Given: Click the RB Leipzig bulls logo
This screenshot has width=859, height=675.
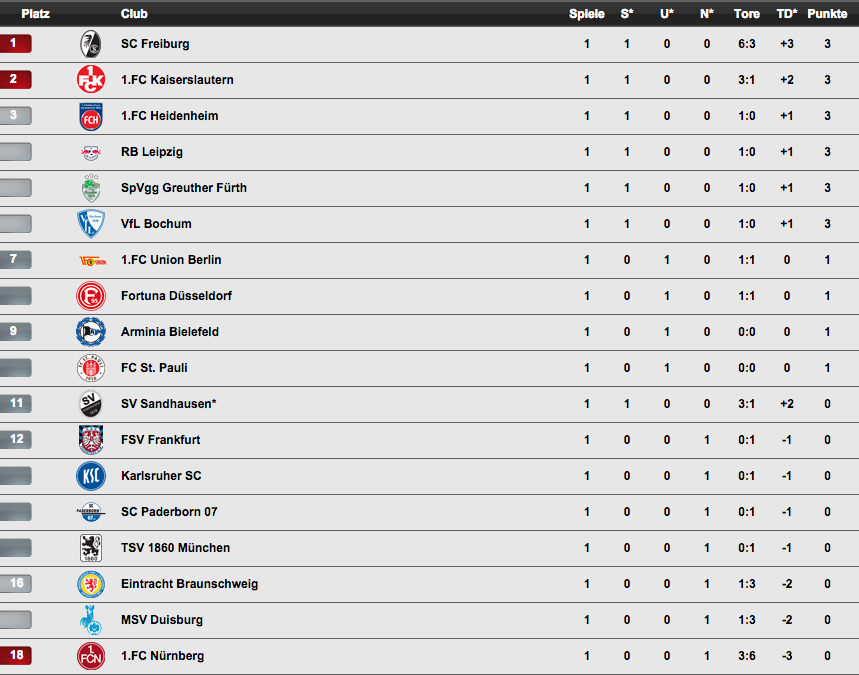Looking at the screenshot, I should pos(91,152).
